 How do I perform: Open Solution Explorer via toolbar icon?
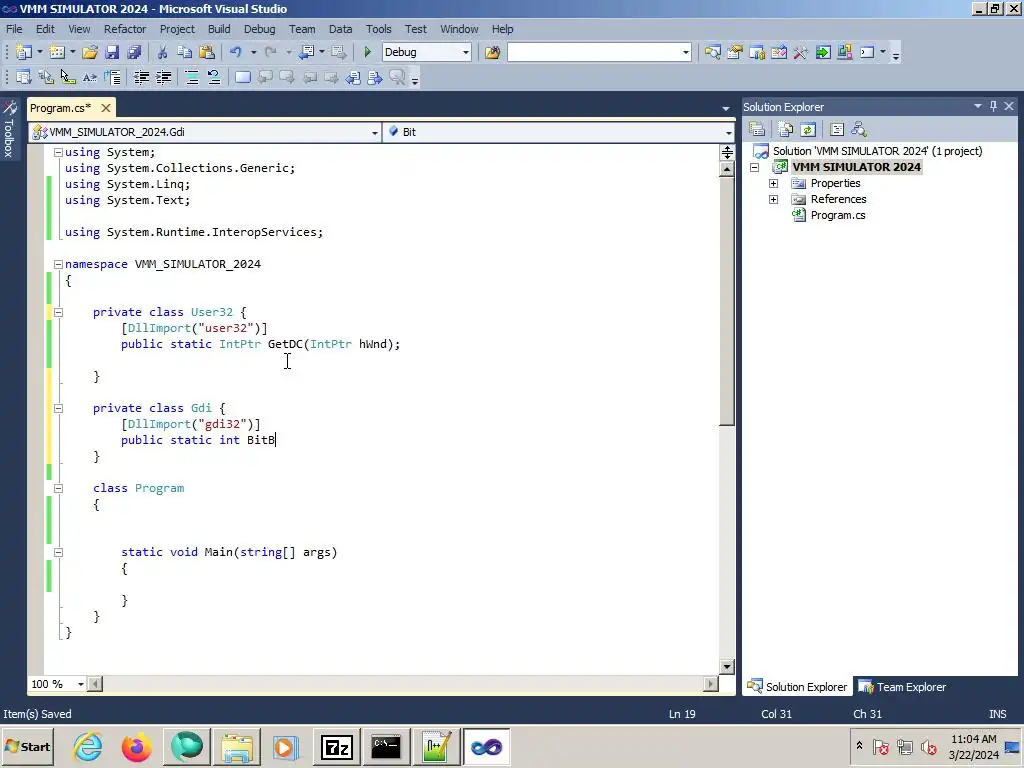point(712,52)
